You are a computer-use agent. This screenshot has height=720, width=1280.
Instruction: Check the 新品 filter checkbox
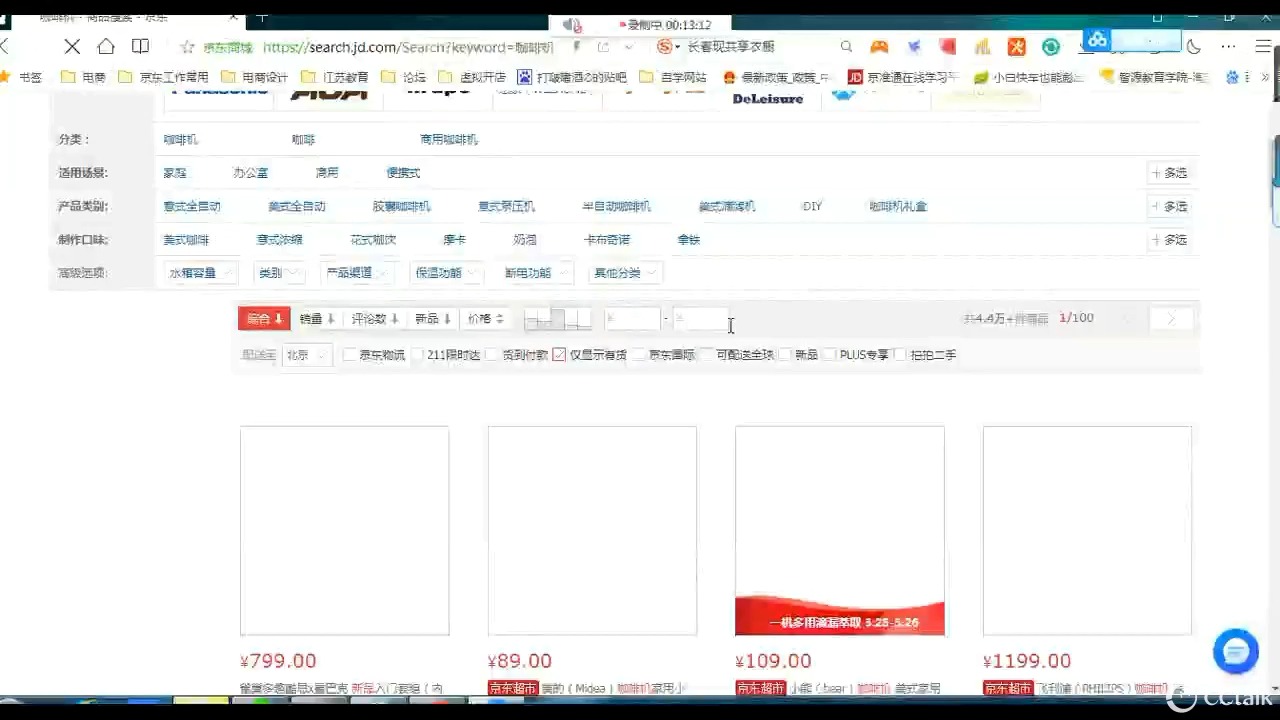[x=785, y=355]
